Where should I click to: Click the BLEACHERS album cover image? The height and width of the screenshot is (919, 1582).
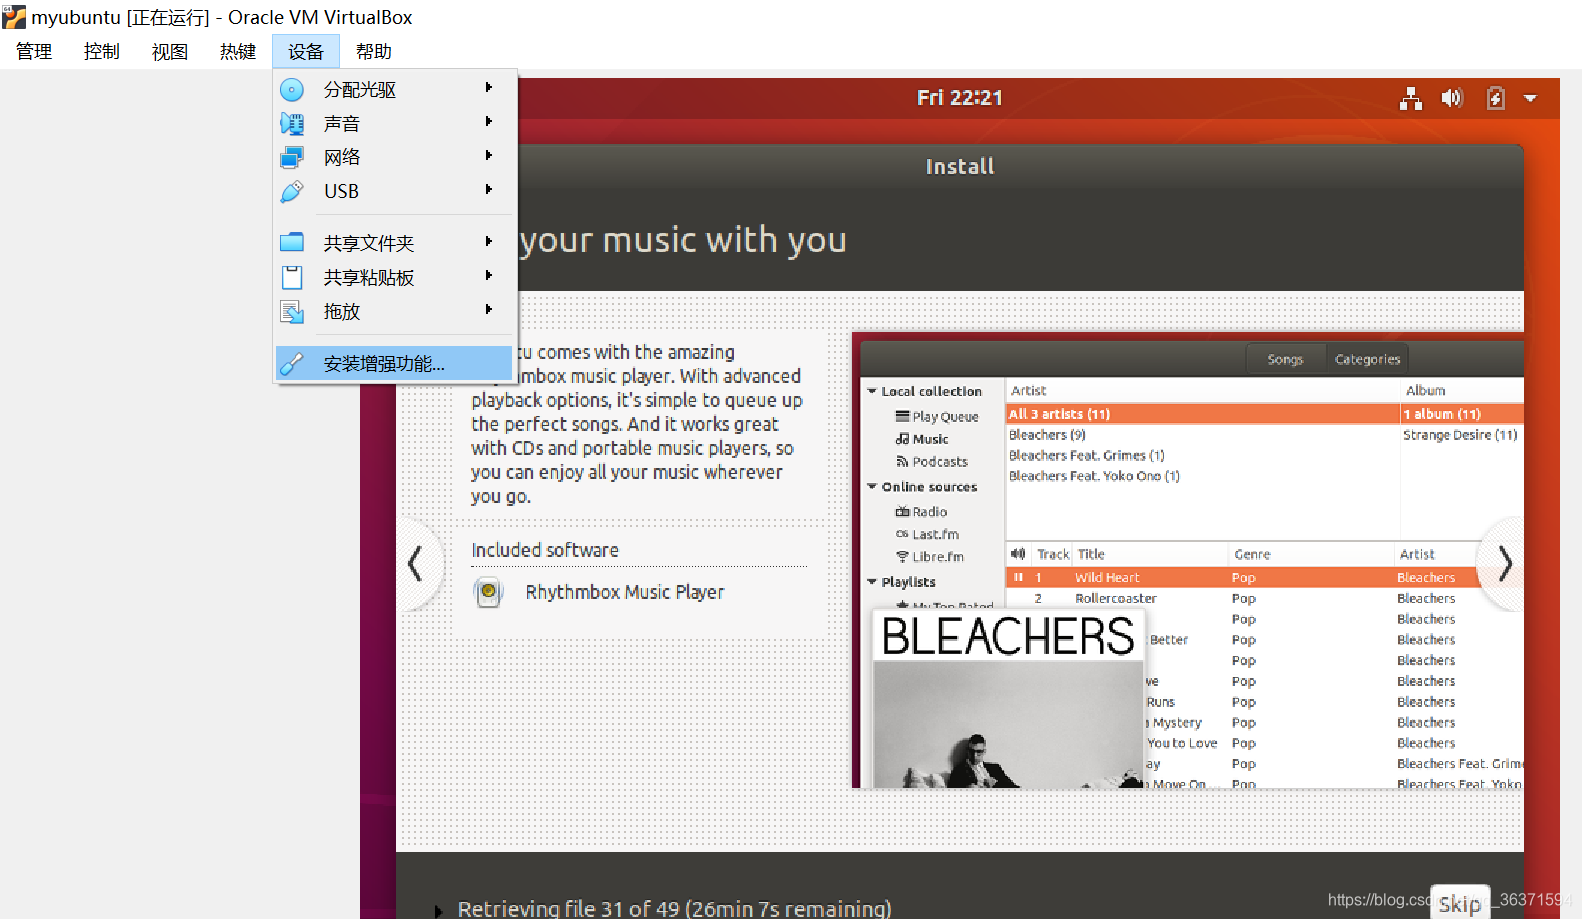pos(1009,698)
